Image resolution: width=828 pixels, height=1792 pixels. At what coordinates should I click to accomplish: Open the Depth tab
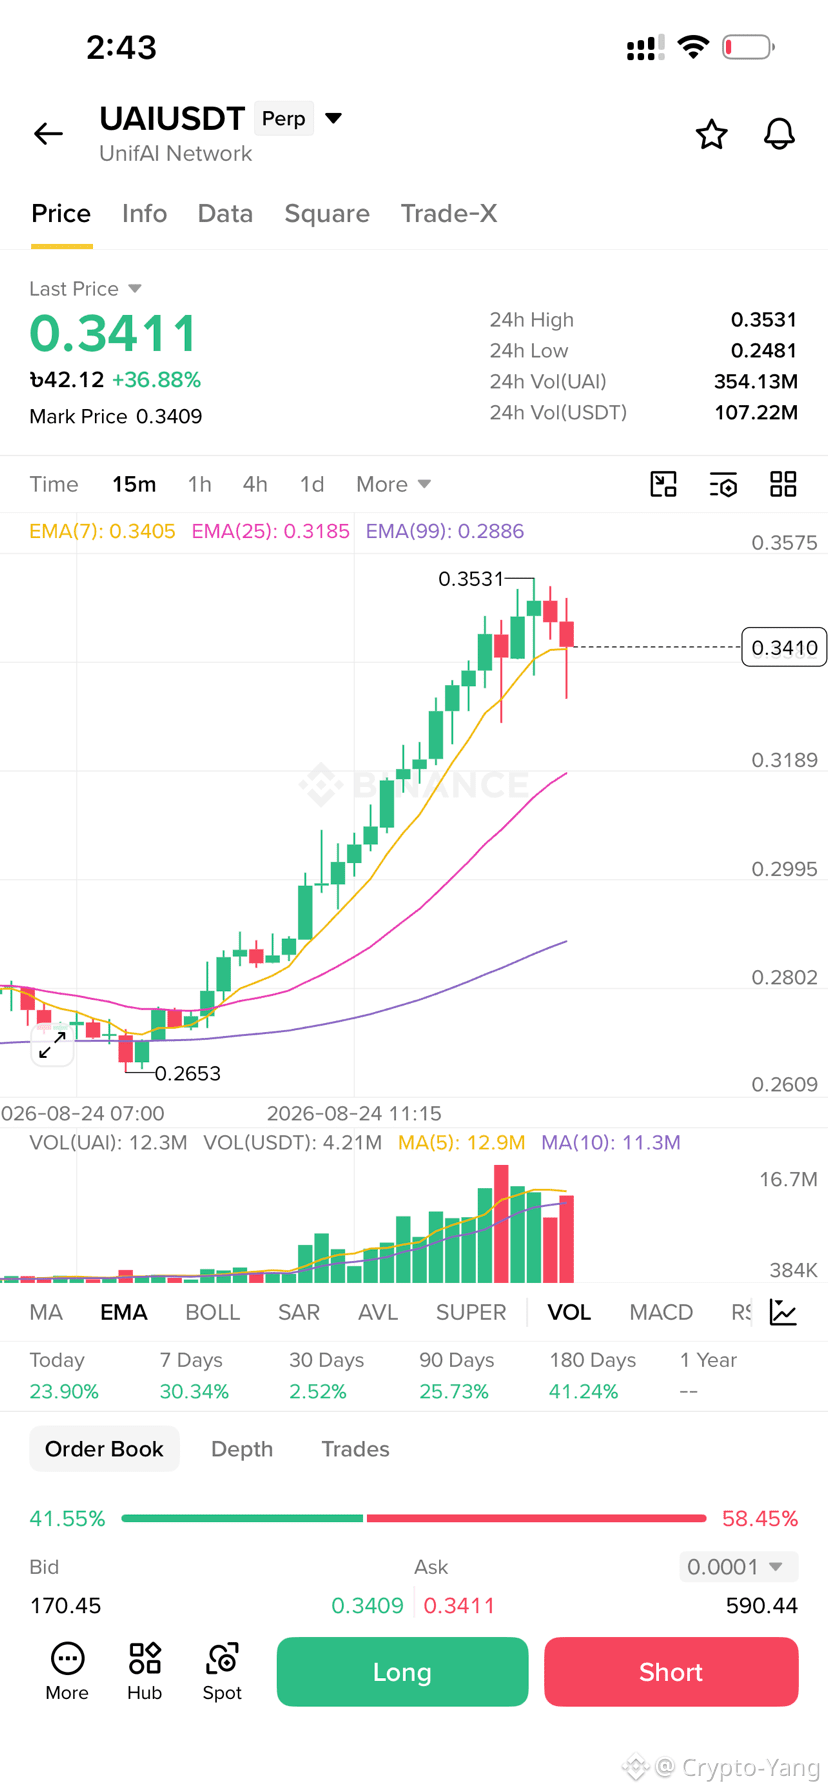pyautogui.click(x=242, y=1449)
